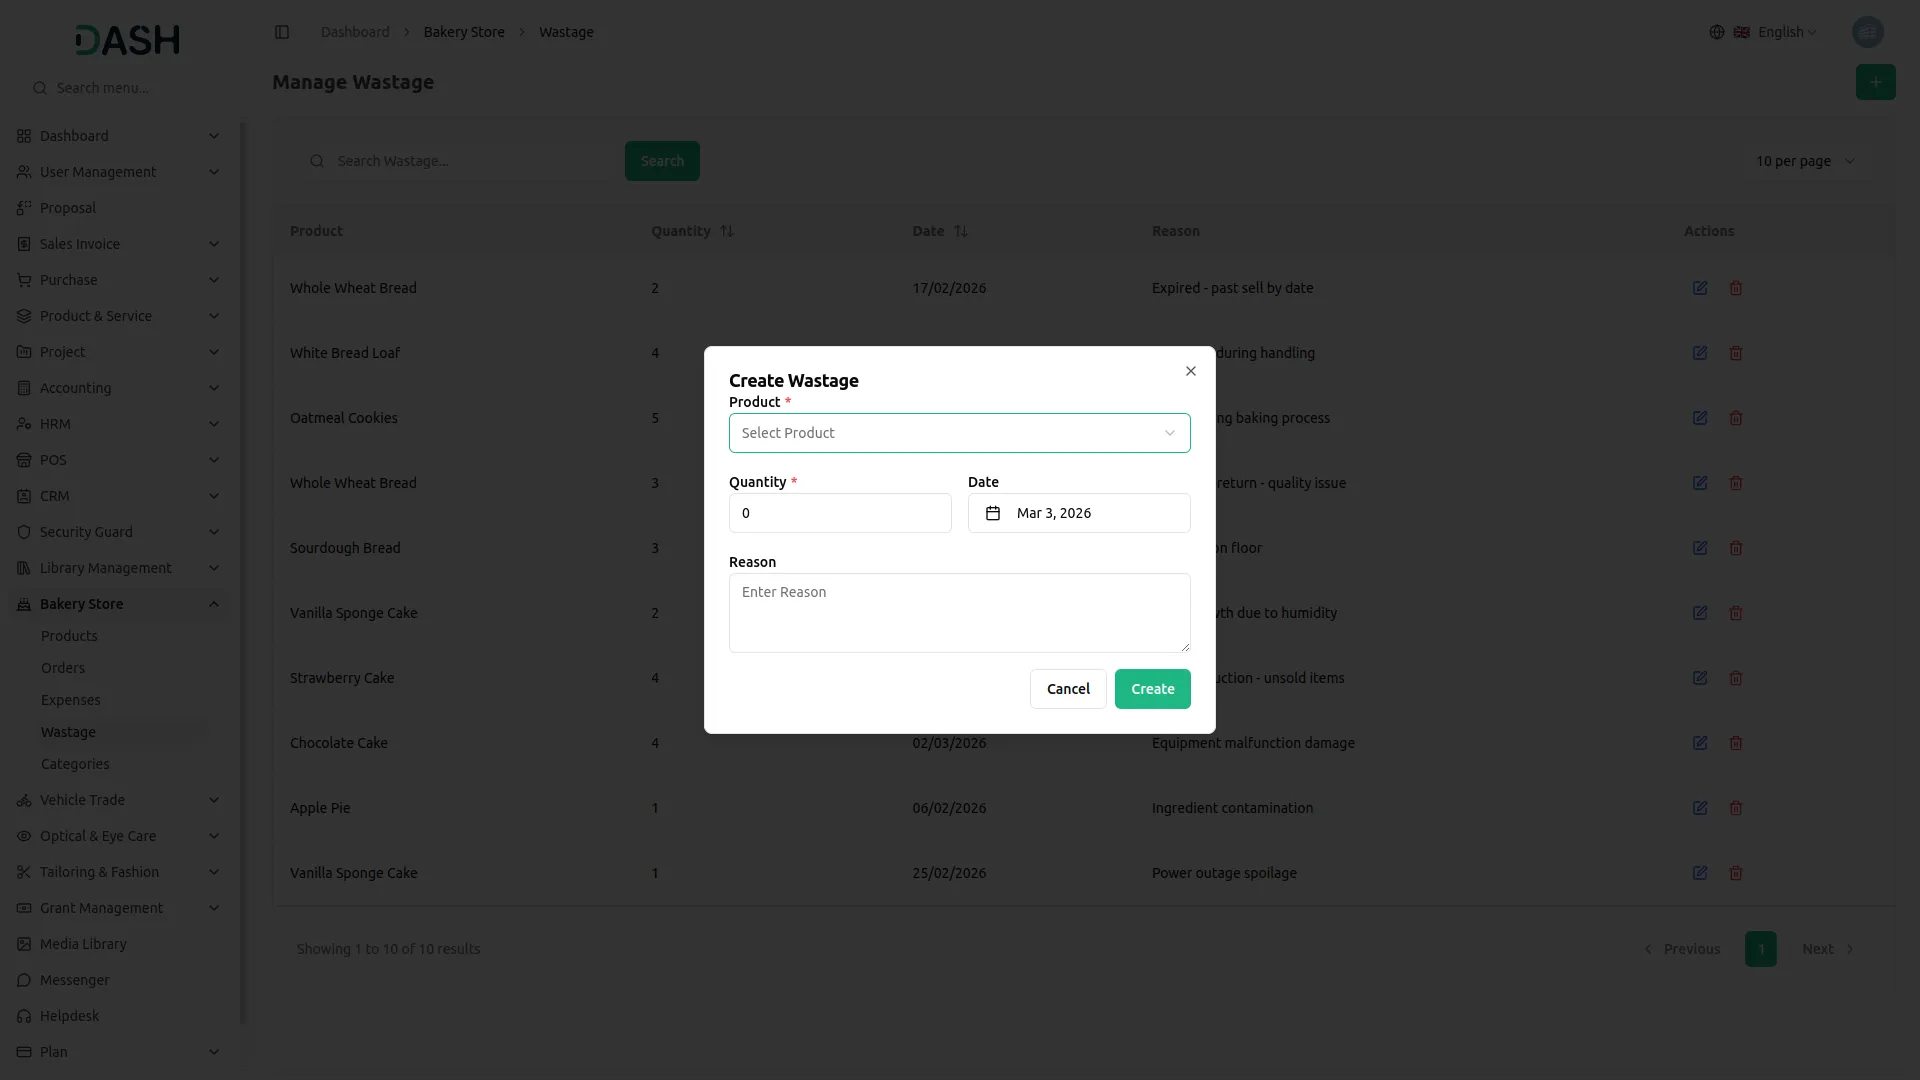Open the 10 per page dropdown
The width and height of the screenshot is (1920, 1080).
pos(1805,161)
